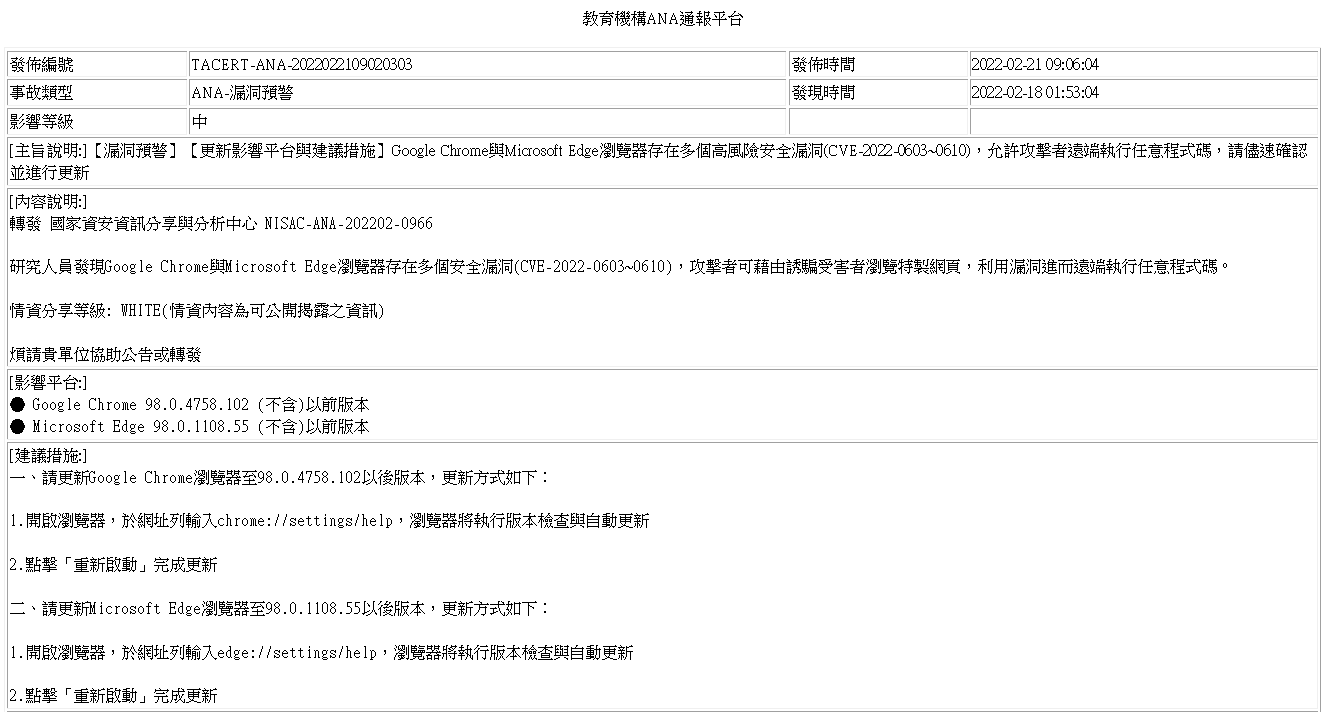Click the [建議措施:] heading

(x=48, y=456)
